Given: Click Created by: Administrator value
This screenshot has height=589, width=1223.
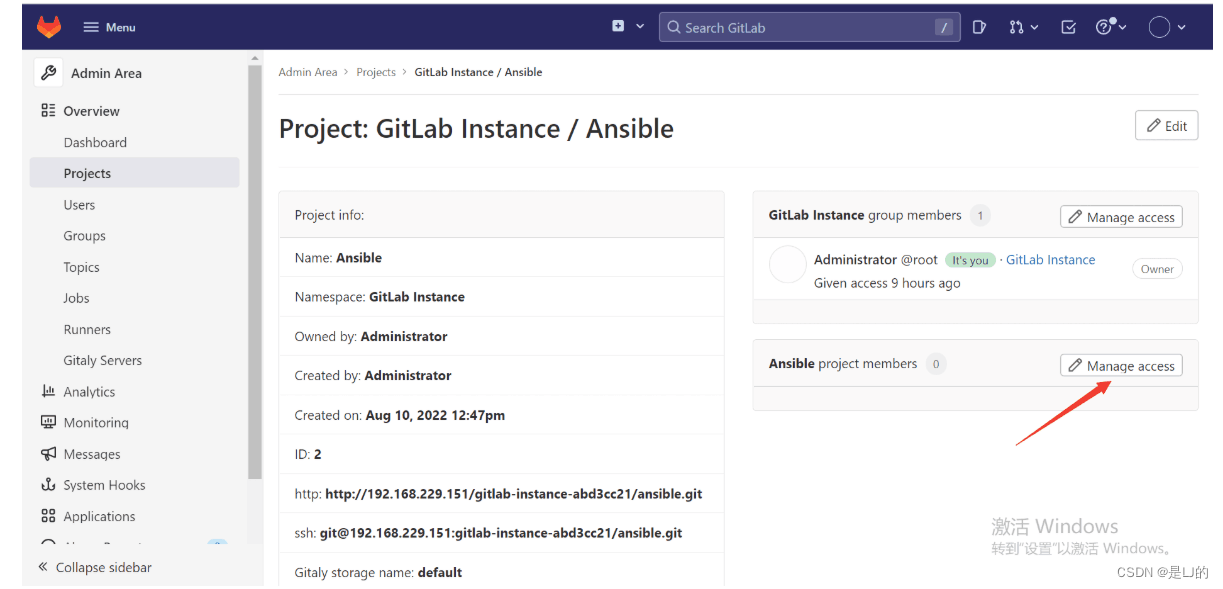Looking at the screenshot, I should [408, 375].
